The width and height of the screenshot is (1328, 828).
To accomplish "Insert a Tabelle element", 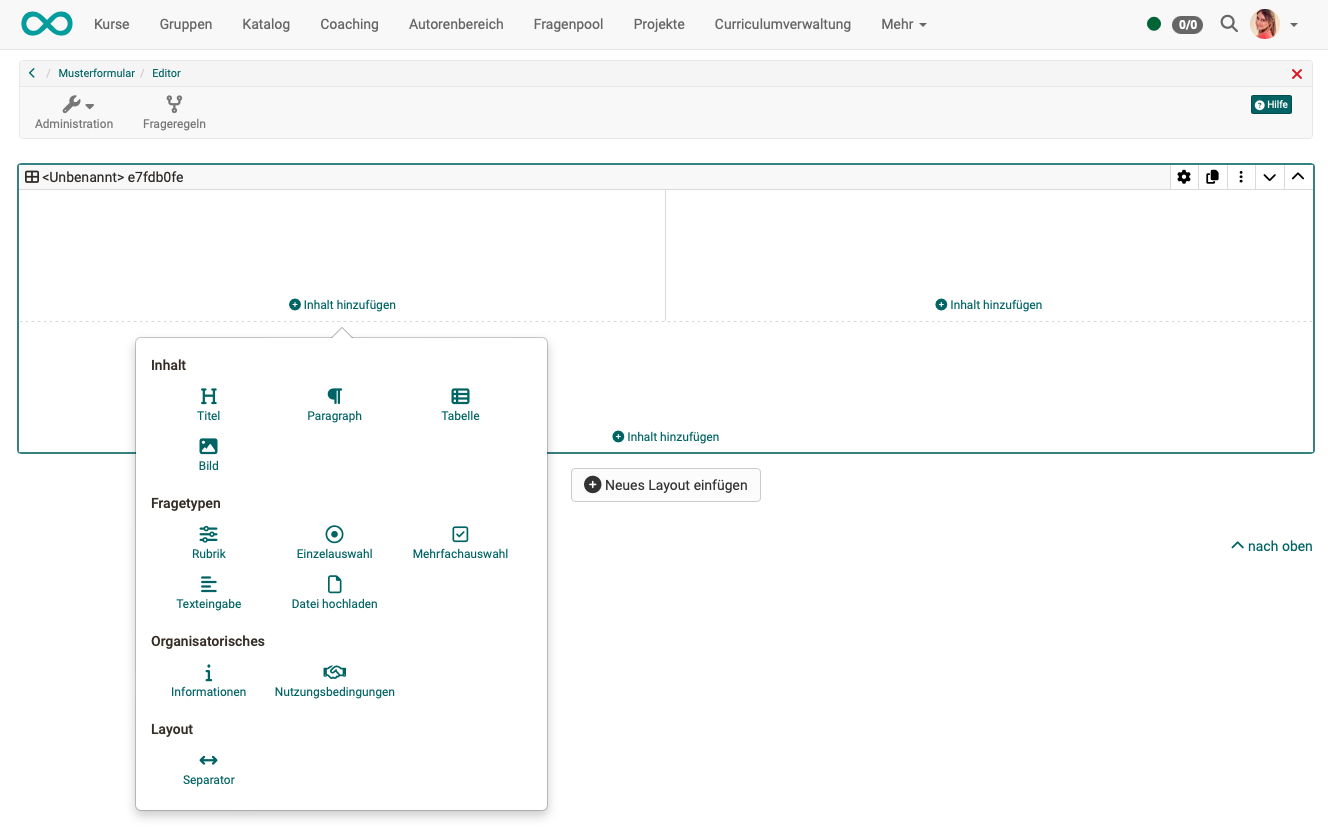I will click(x=460, y=404).
